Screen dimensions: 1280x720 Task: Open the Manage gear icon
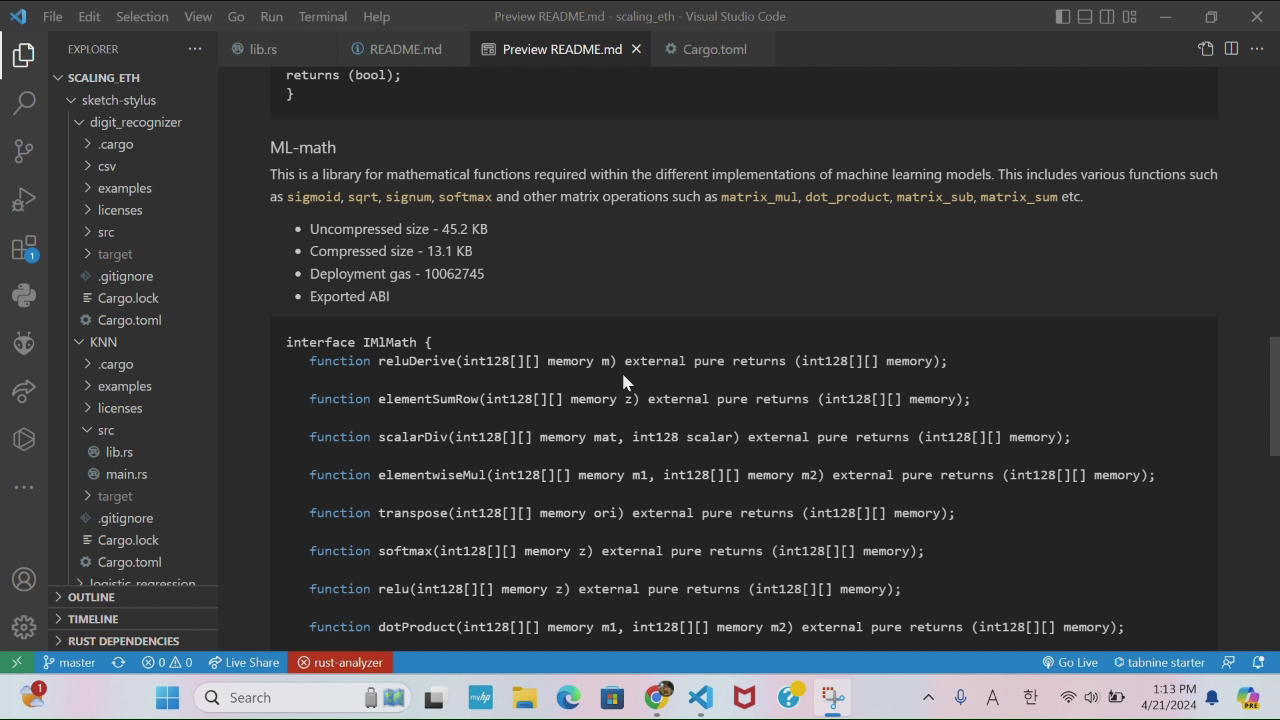click(24, 627)
